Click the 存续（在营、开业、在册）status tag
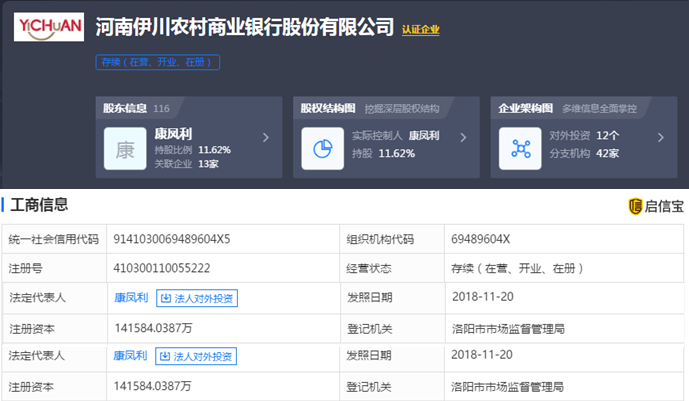This screenshot has width=689, height=401. tap(158, 62)
